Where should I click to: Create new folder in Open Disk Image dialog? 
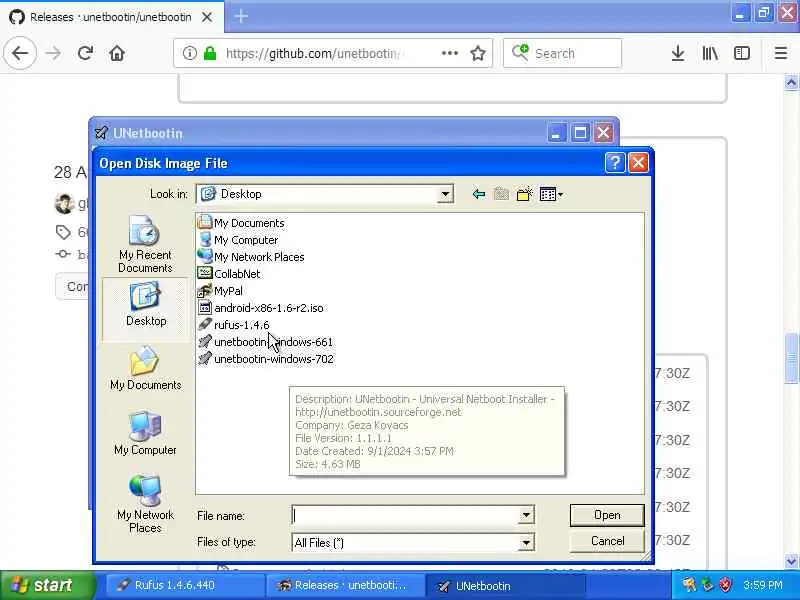tap(524, 194)
